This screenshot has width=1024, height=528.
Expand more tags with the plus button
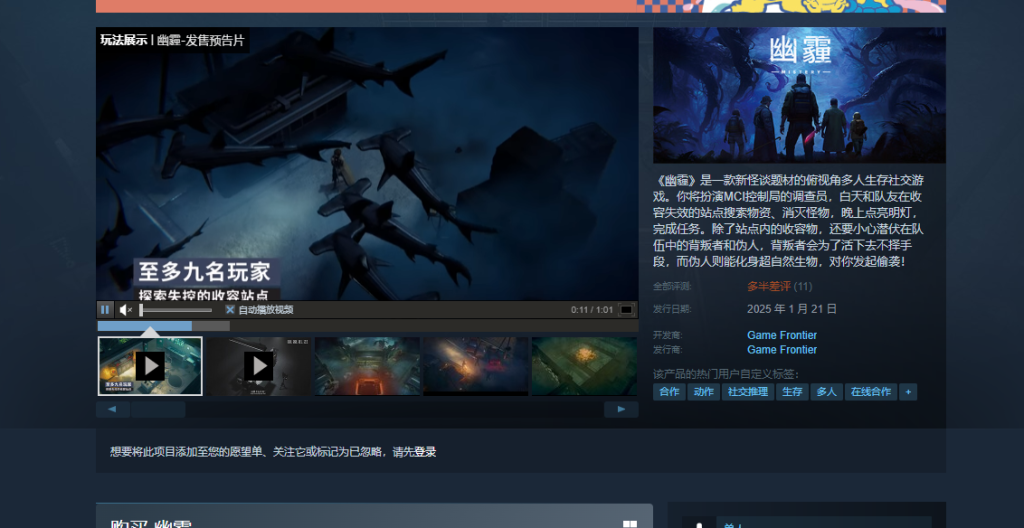tap(908, 392)
